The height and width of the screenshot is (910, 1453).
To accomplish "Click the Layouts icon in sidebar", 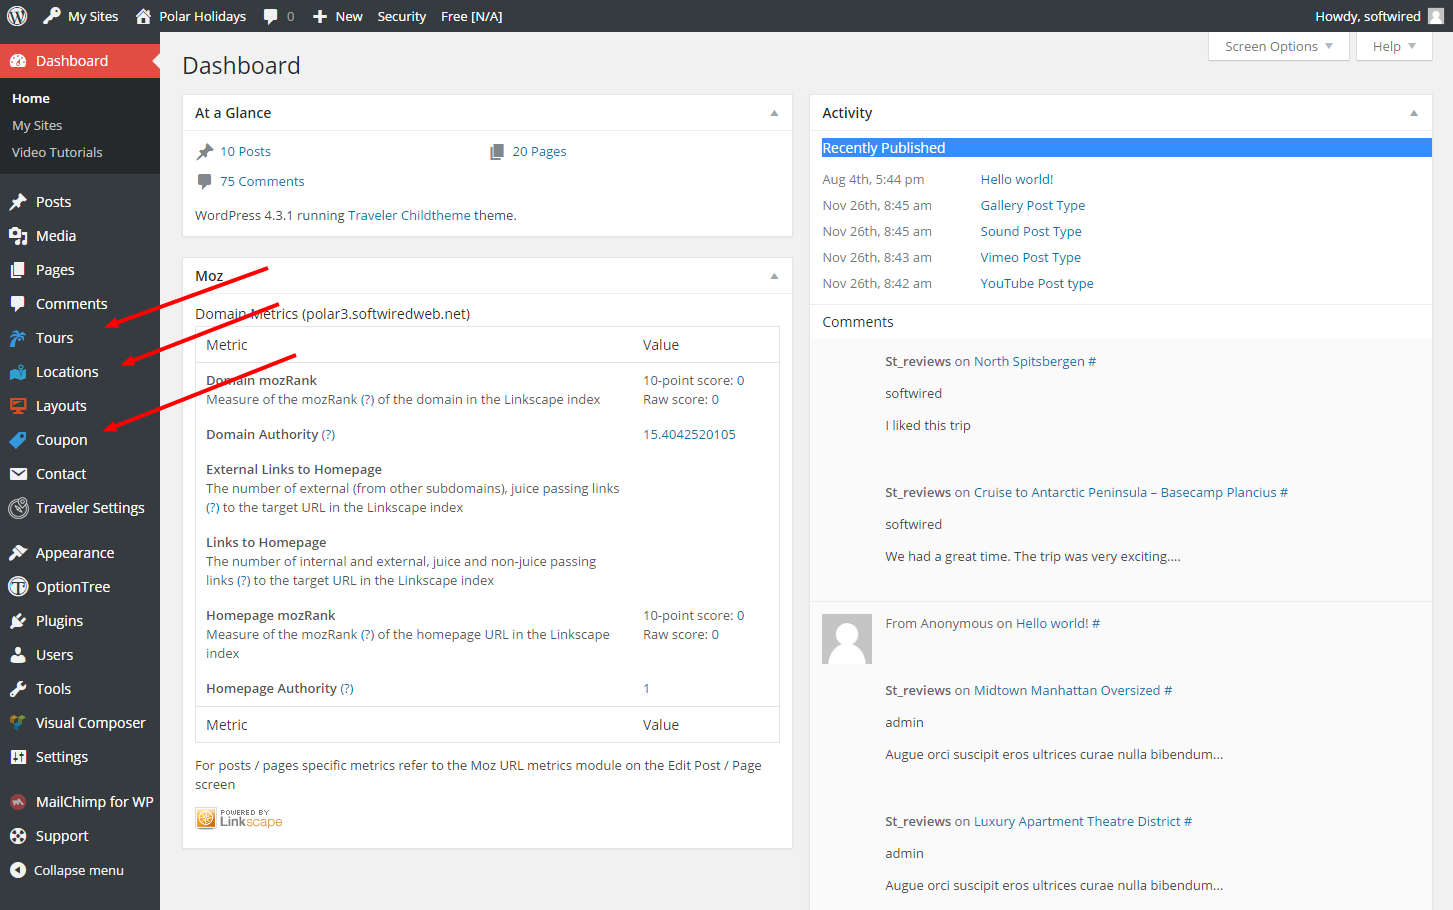I will point(18,406).
